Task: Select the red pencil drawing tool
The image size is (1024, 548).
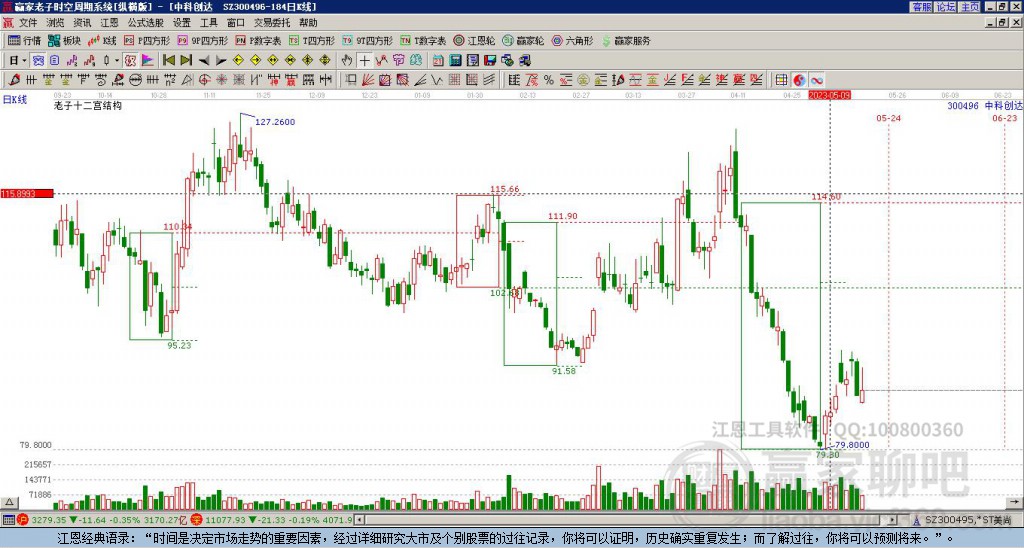Action: (x=14, y=80)
